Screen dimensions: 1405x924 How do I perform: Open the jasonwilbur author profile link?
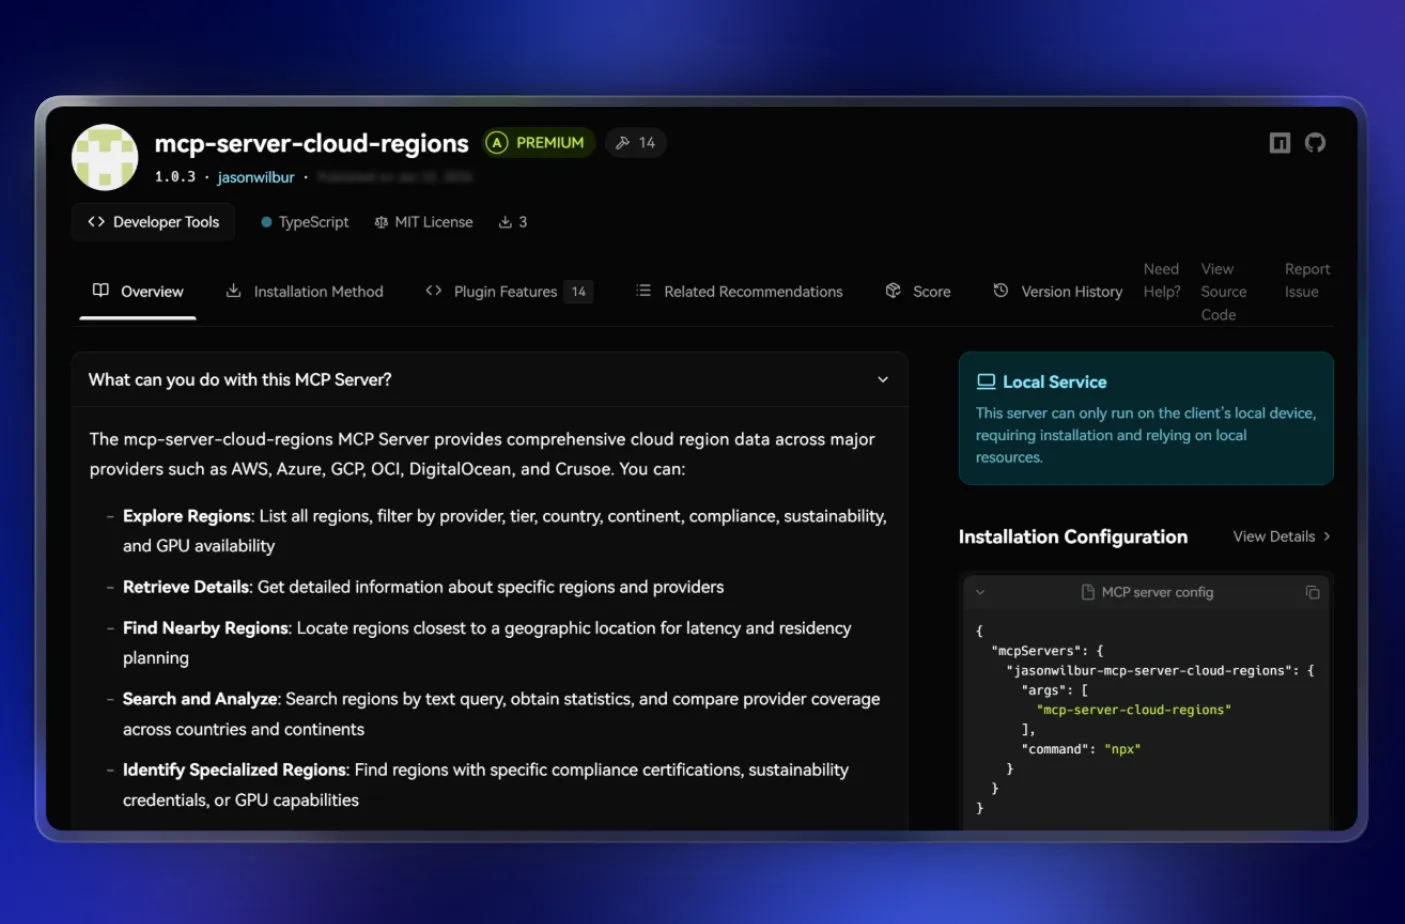coord(255,176)
